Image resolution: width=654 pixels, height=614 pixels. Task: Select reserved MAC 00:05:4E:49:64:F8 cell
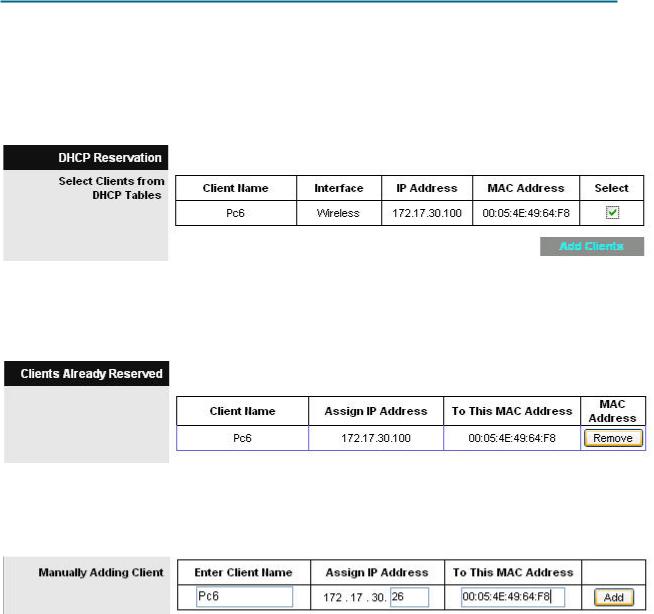tap(512, 438)
